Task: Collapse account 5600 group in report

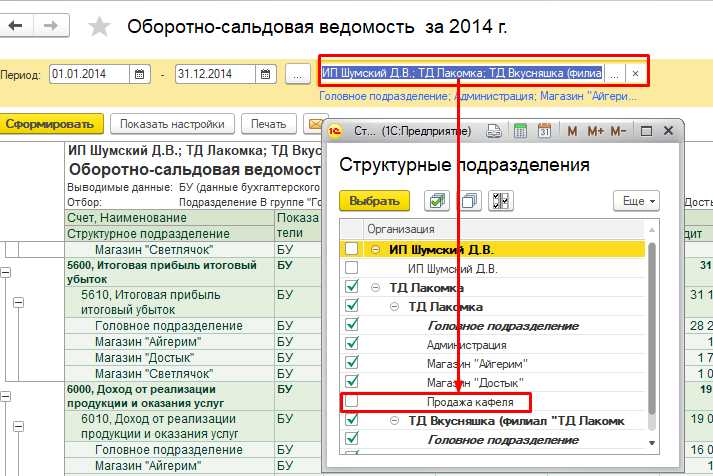Action: pyautogui.click(x=5, y=272)
